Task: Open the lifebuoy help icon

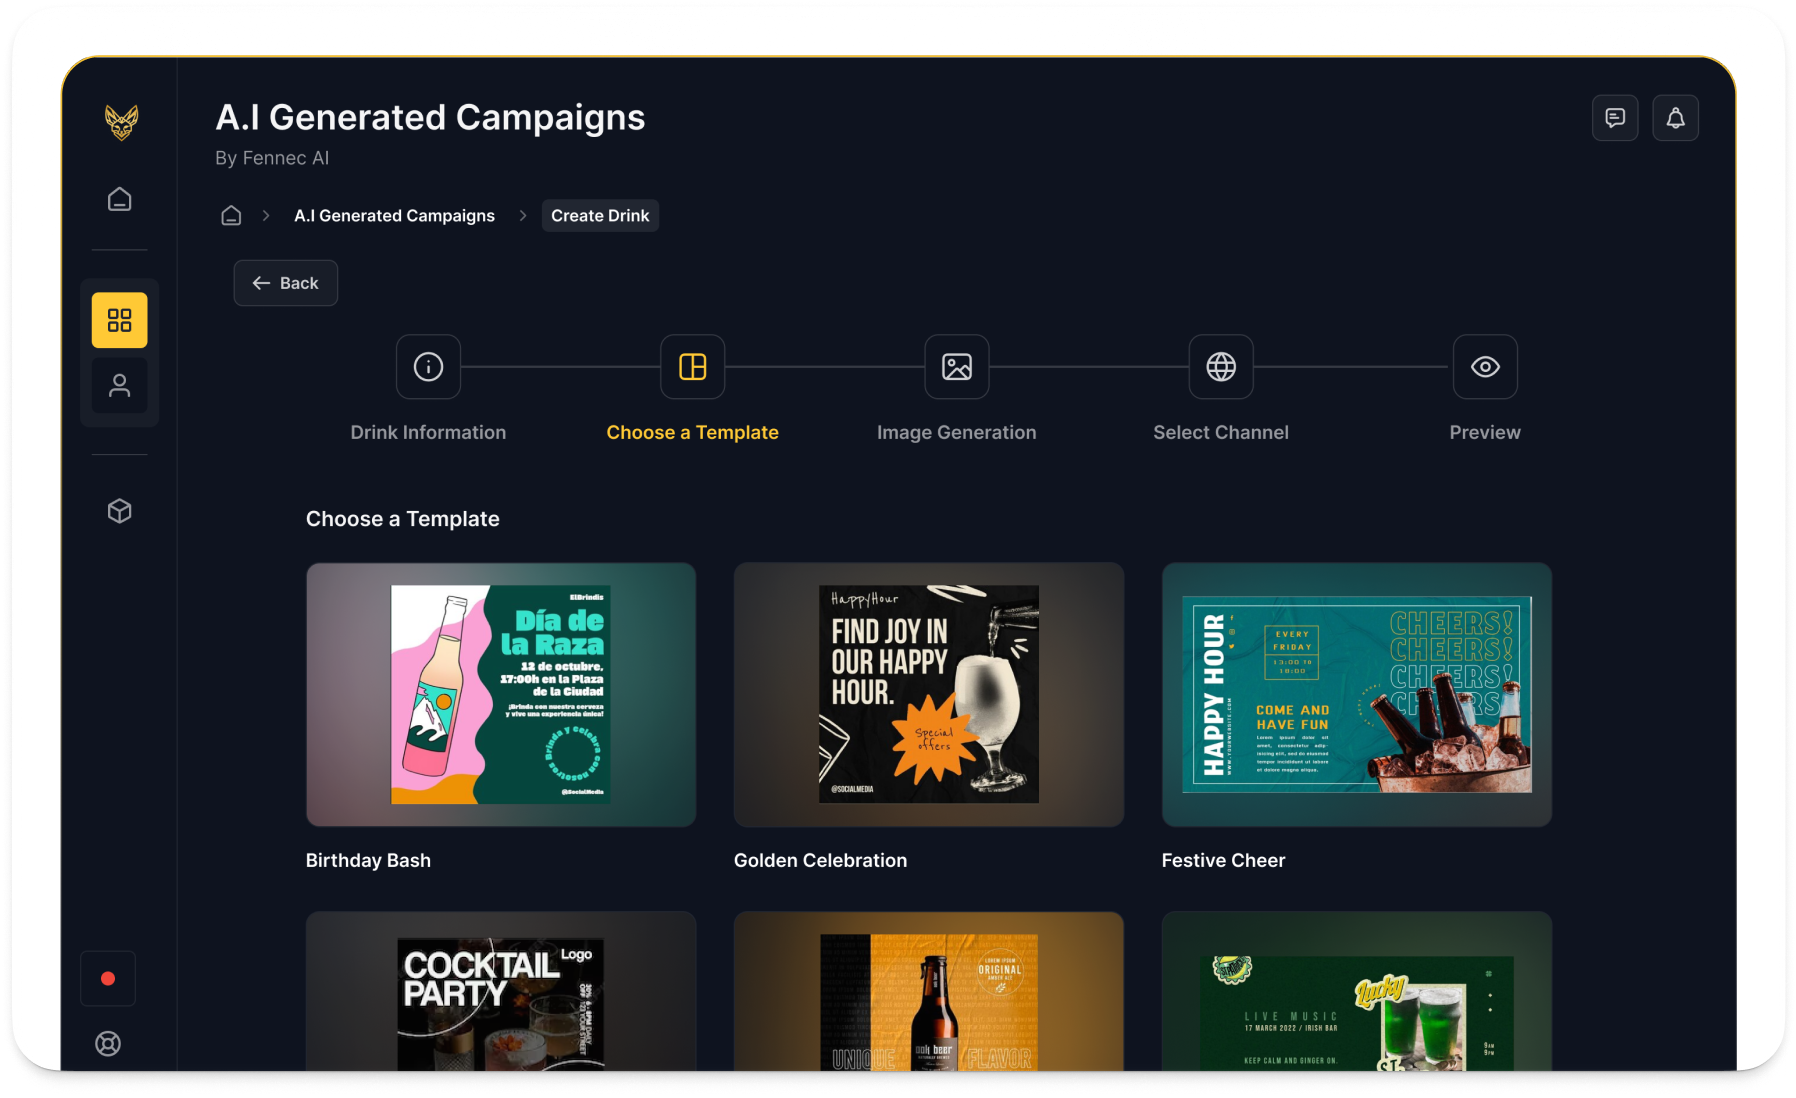Action: (108, 1044)
